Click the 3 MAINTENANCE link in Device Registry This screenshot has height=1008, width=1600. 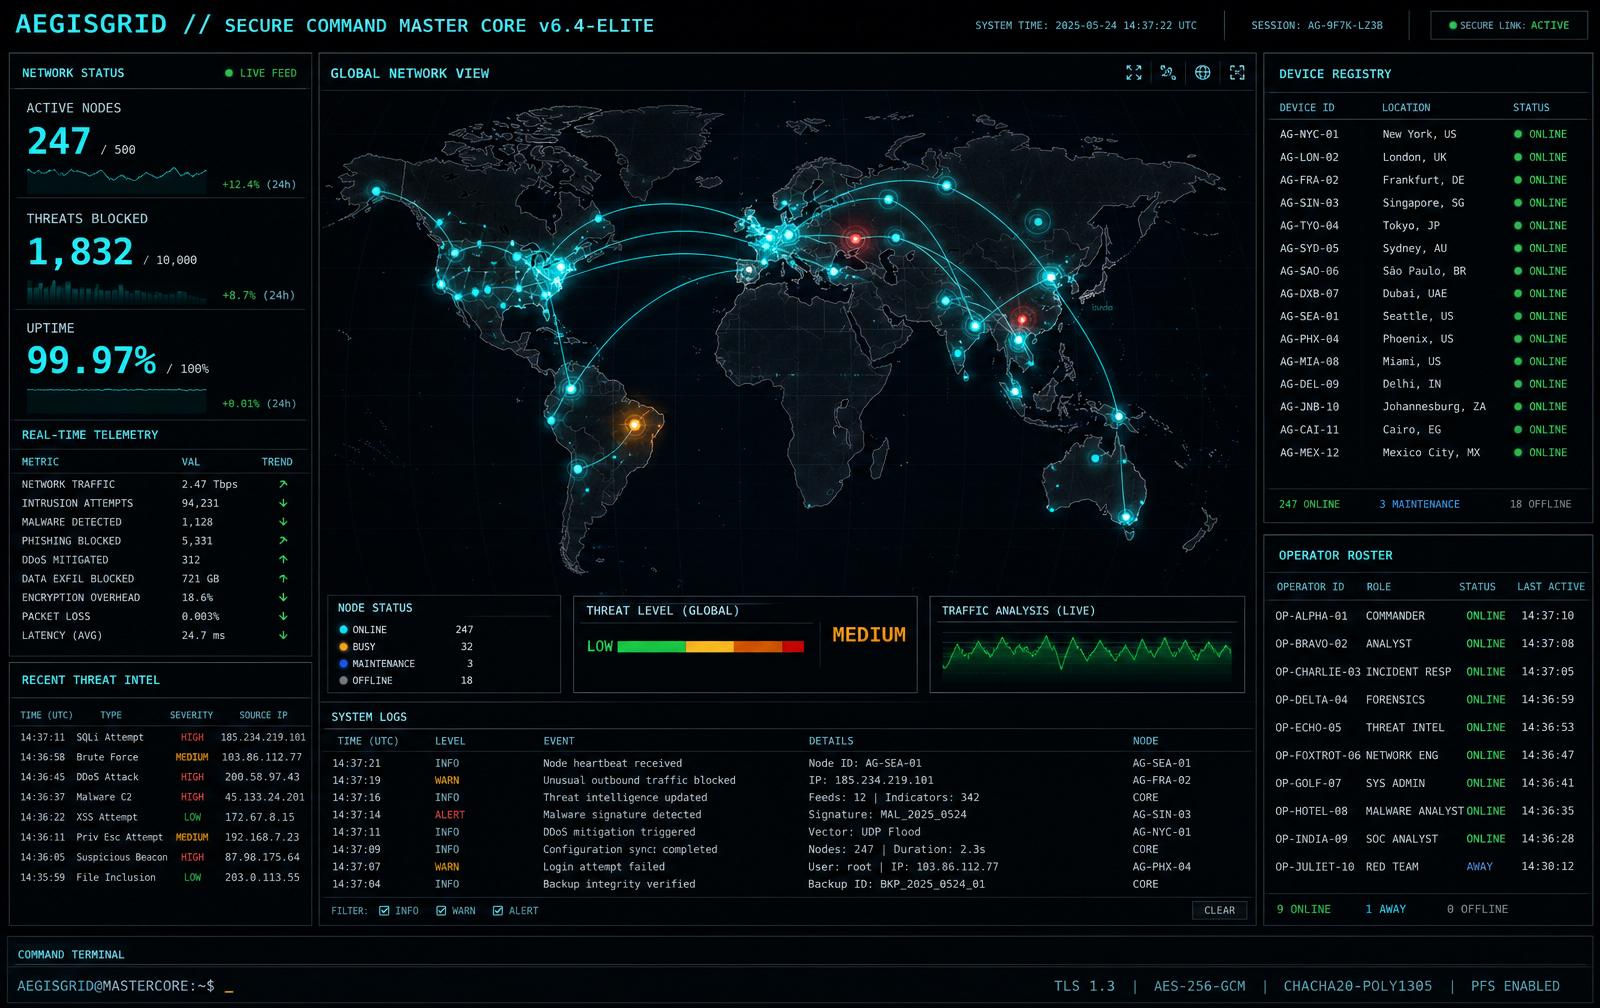tap(1419, 504)
